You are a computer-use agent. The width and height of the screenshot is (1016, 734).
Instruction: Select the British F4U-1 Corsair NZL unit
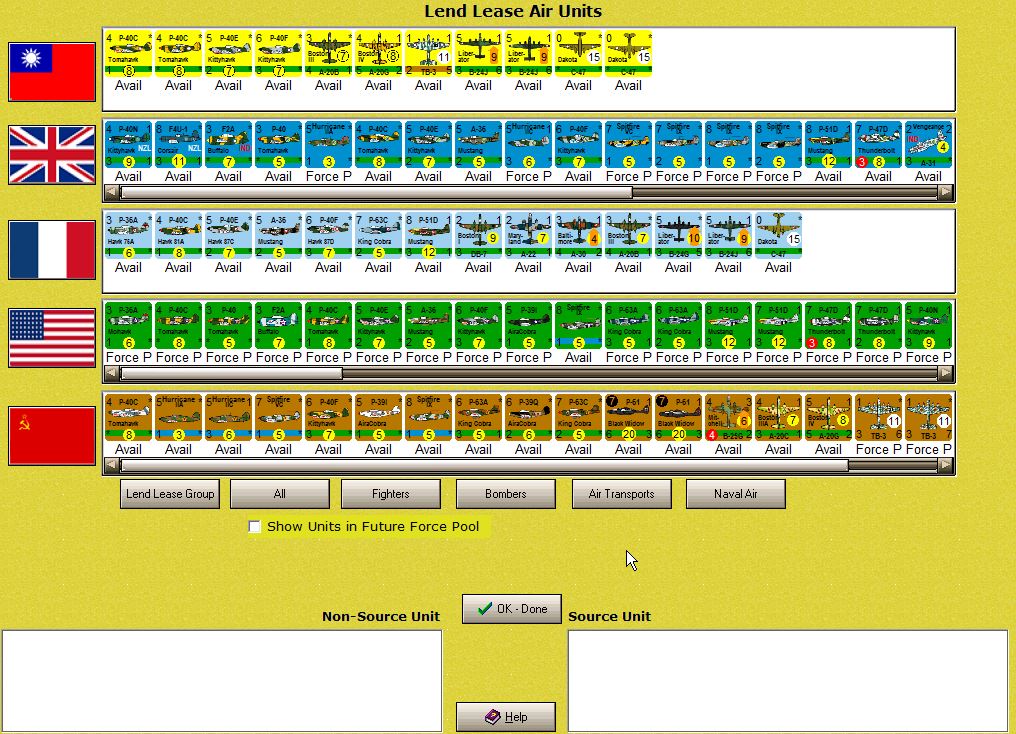pyautogui.click(x=178, y=144)
